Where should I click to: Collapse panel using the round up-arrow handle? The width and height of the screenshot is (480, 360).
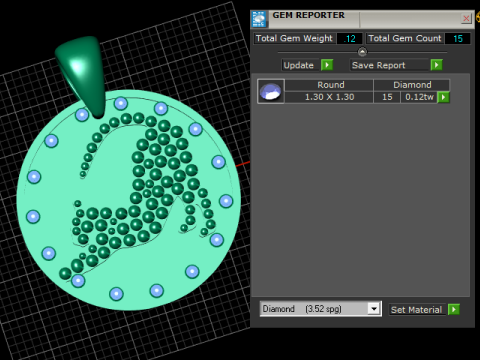coord(362,52)
